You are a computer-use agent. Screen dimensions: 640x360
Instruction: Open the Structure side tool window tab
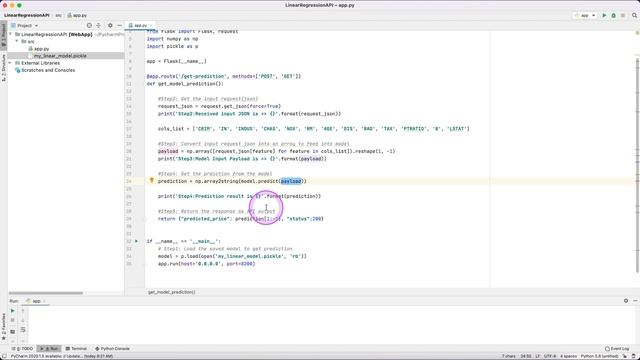tap(4, 67)
